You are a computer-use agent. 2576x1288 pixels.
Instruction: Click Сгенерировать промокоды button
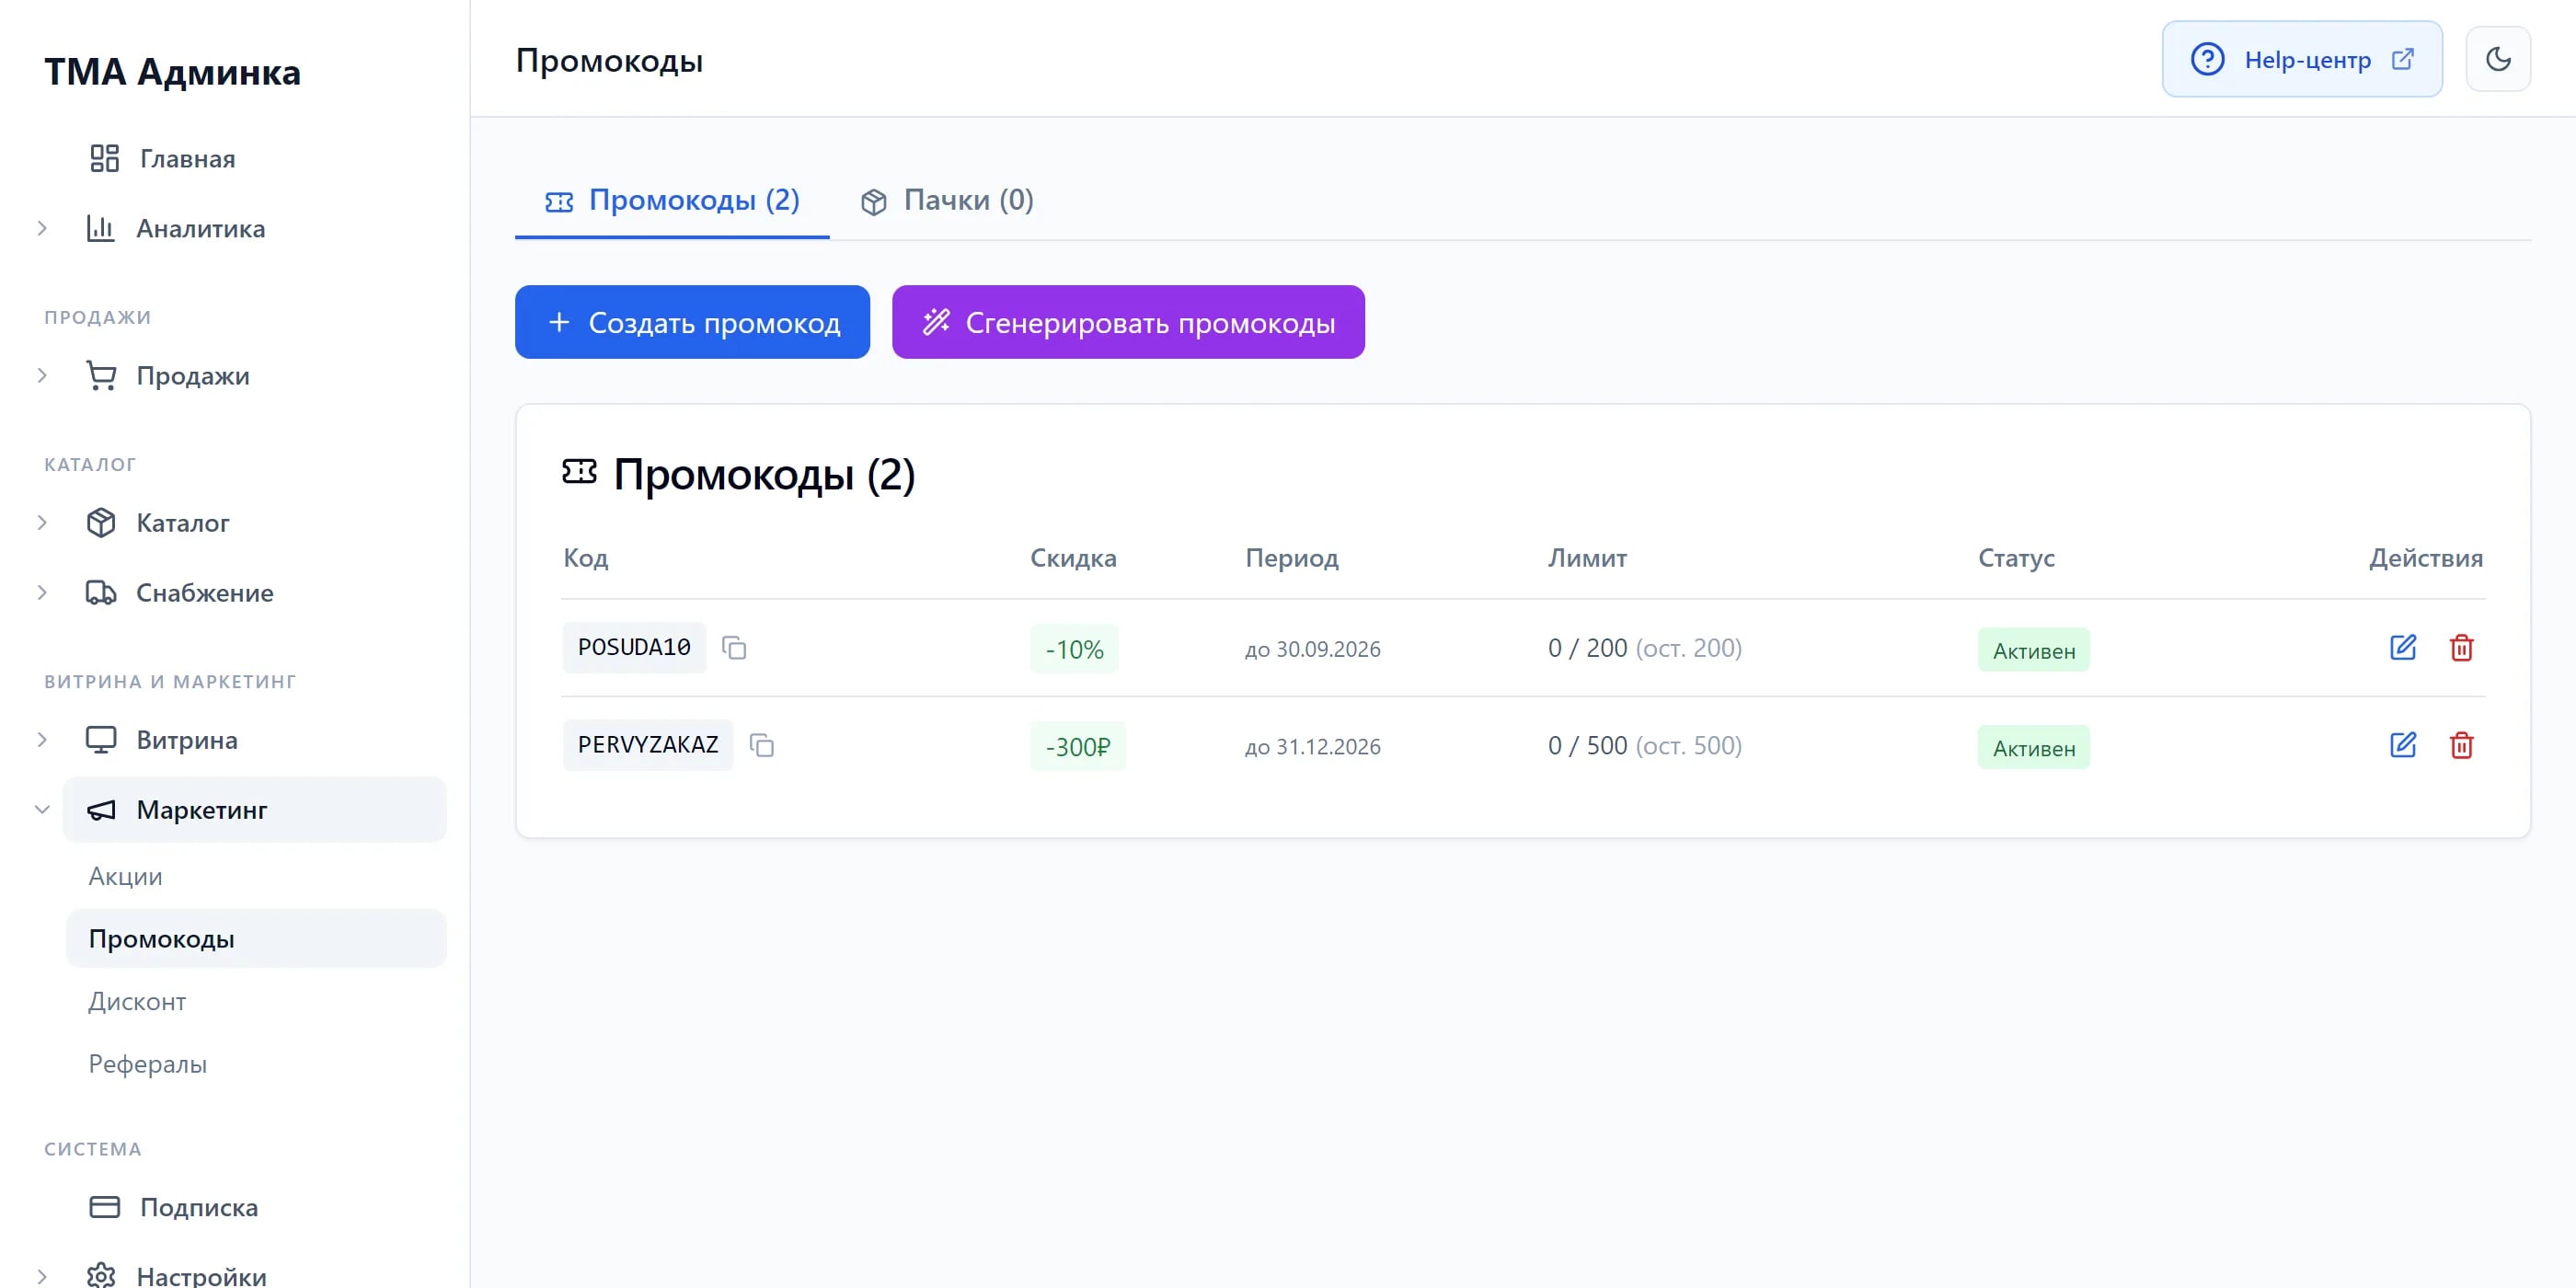1128,322
